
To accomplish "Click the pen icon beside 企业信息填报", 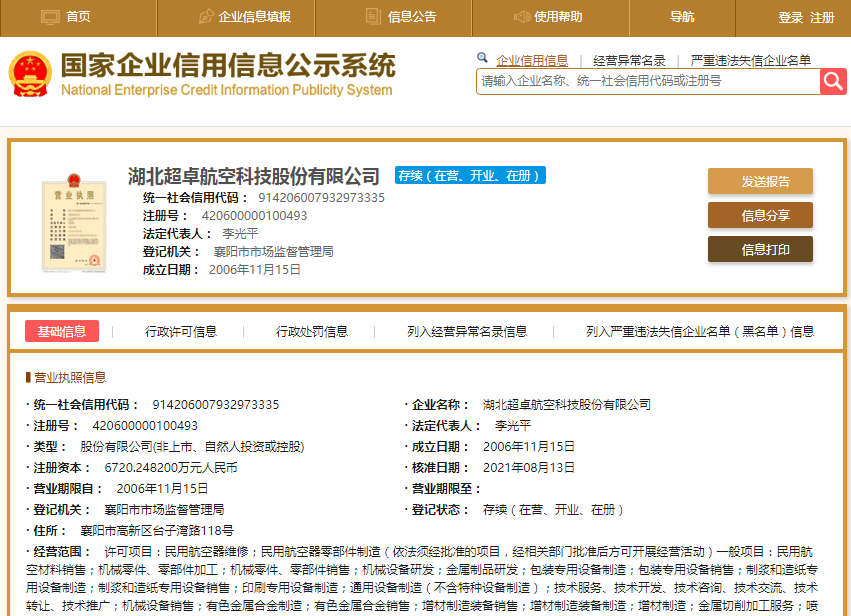I will click(x=206, y=16).
